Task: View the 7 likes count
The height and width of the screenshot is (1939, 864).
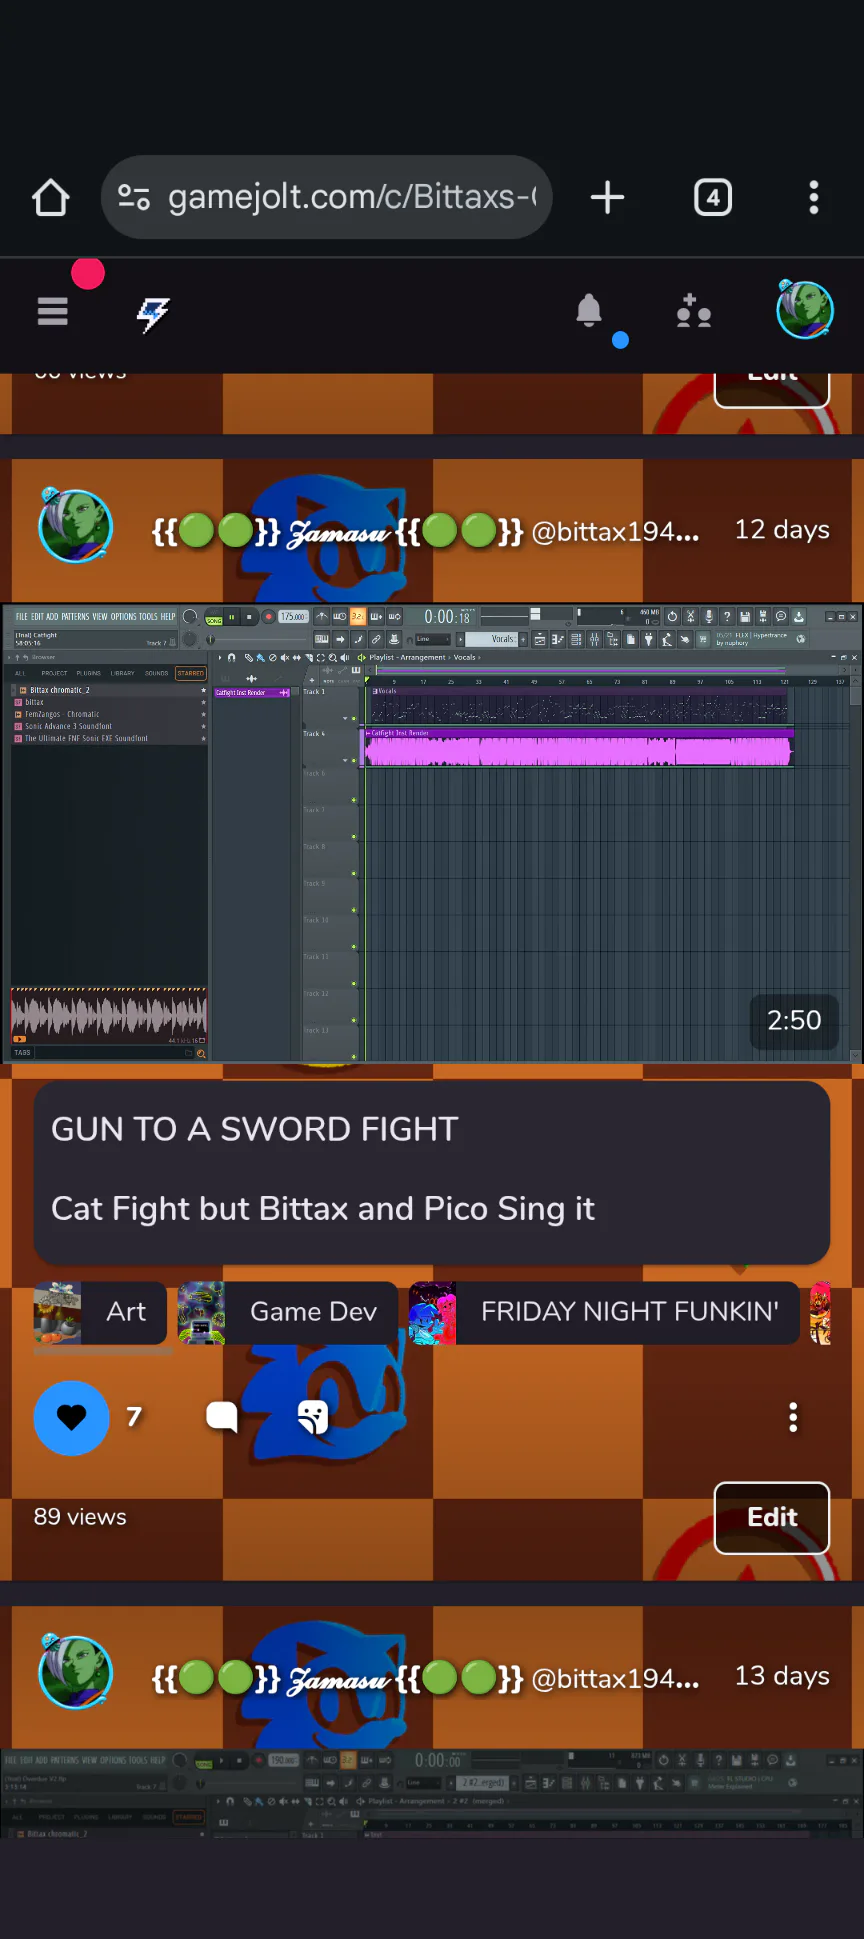Action: [x=134, y=1417]
